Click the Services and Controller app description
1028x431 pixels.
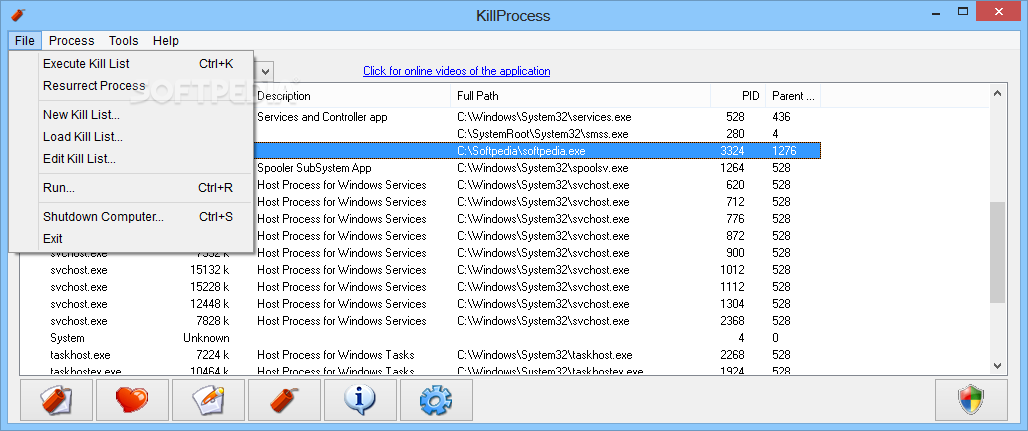pos(322,117)
